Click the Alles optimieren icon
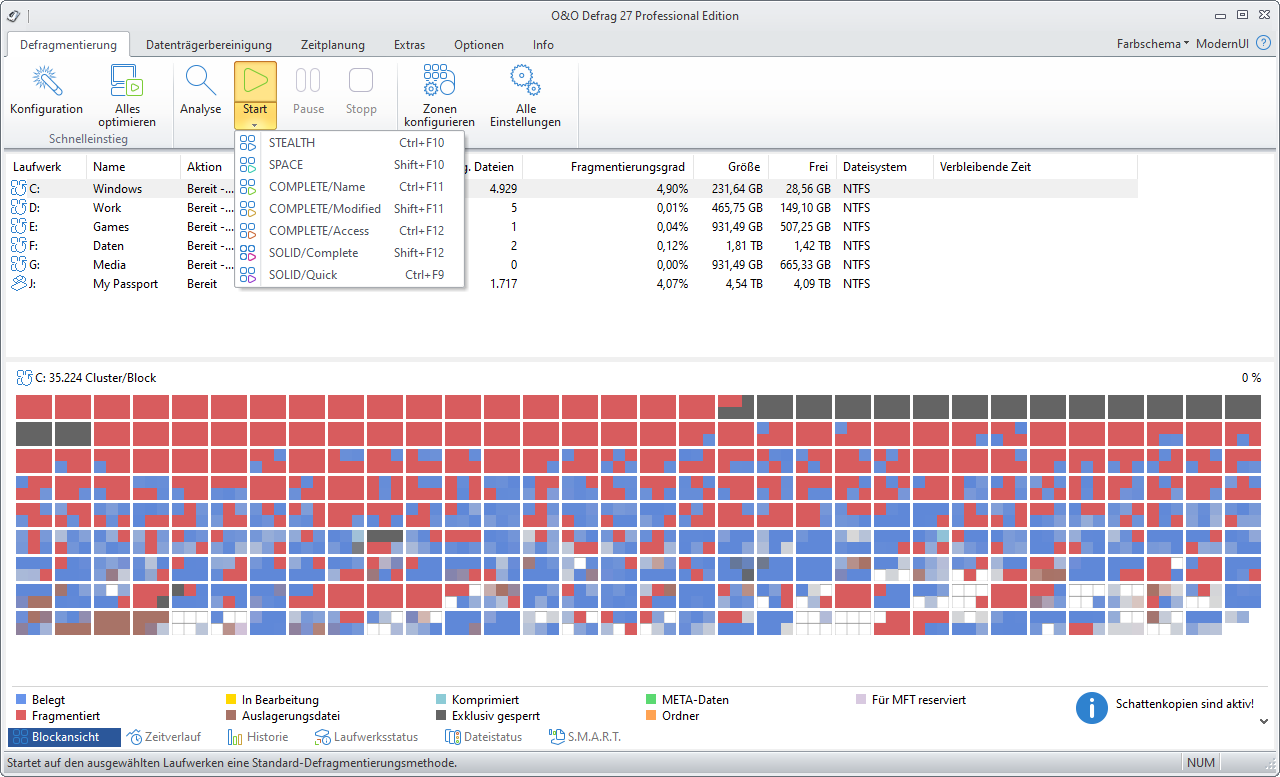The width and height of the screenshot is (1280, 777). click(x=127, y=81)
